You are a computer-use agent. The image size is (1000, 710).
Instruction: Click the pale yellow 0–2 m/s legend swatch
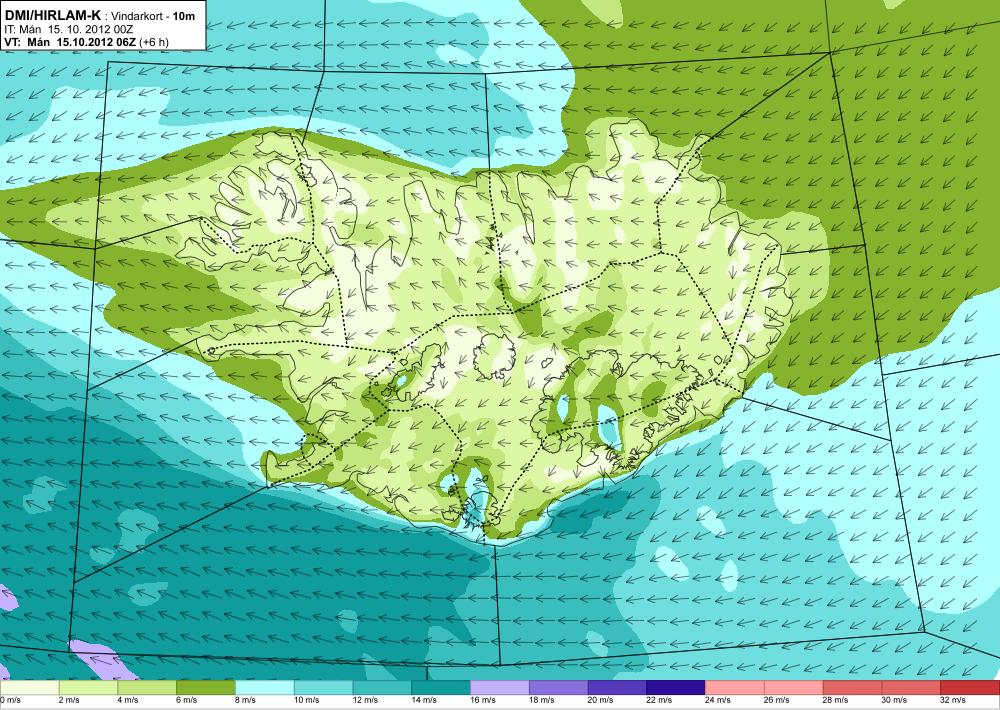tap(29, 688)
